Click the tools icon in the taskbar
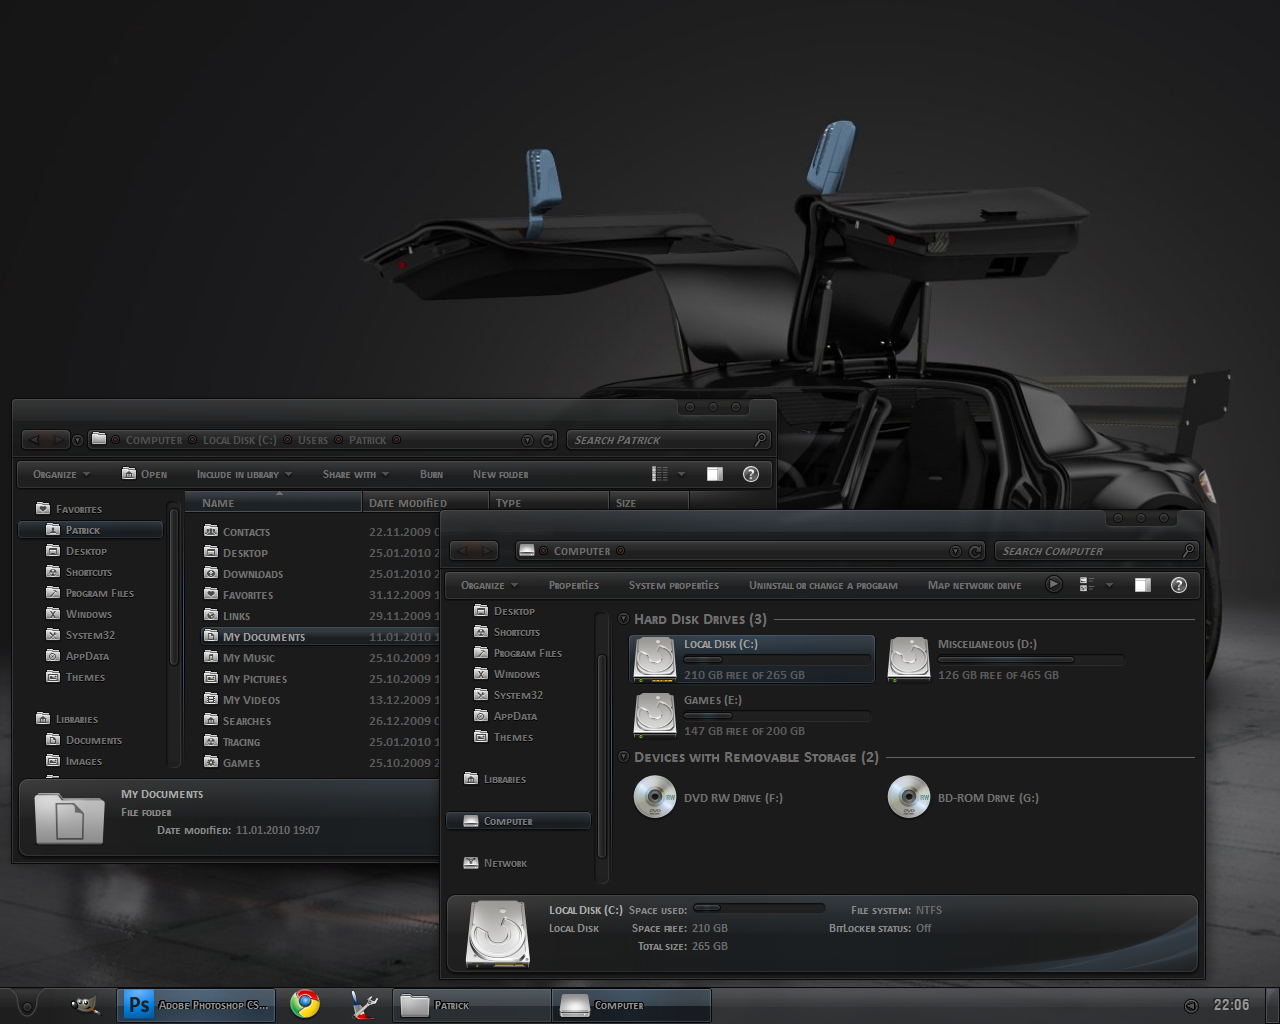1280x1024 pixels. click(x=364, y=1005)
